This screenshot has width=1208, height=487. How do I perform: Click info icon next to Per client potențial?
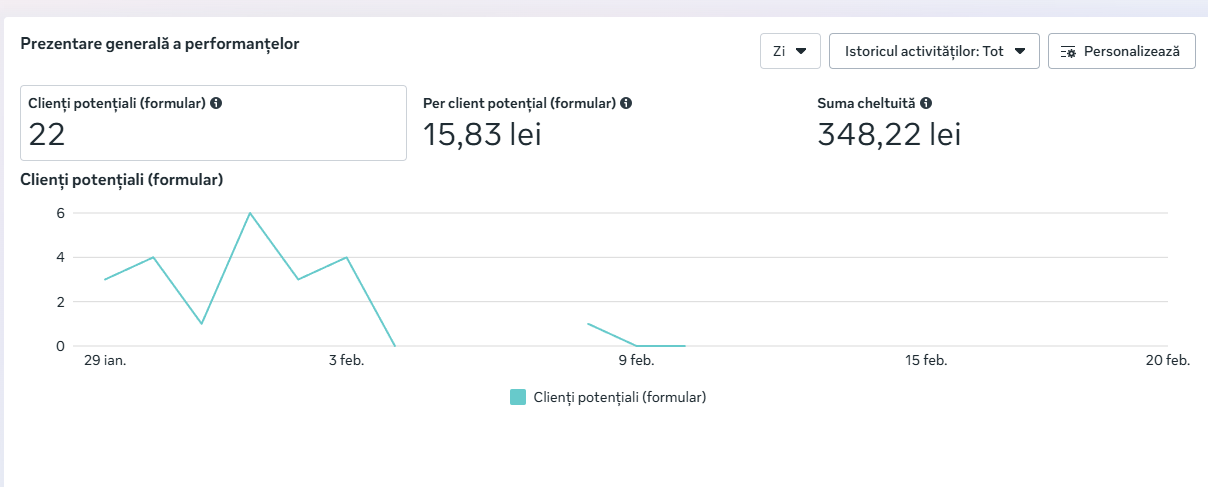(626, 103)
